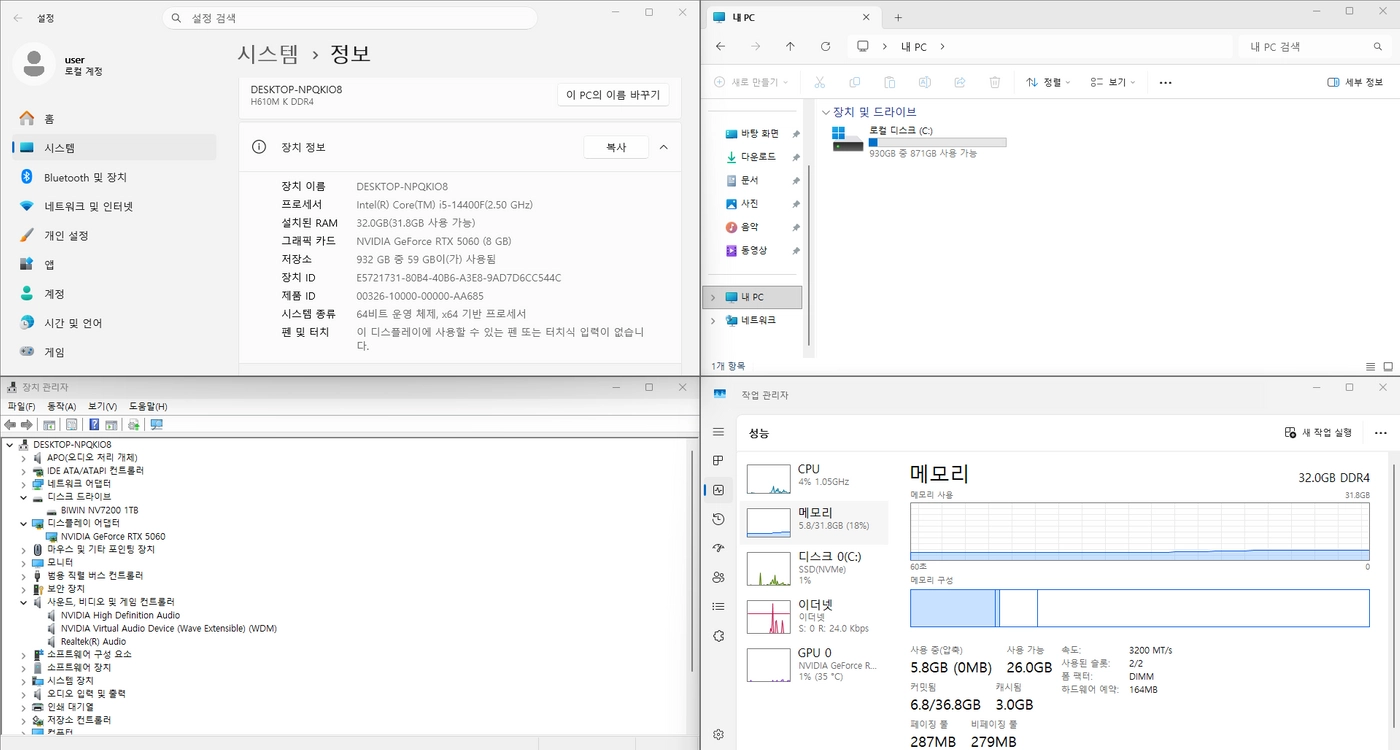The height and width of the screenshot is (750, 1400).
Task: Switch File Explorer to details list view
Action: coord(1371,367)
